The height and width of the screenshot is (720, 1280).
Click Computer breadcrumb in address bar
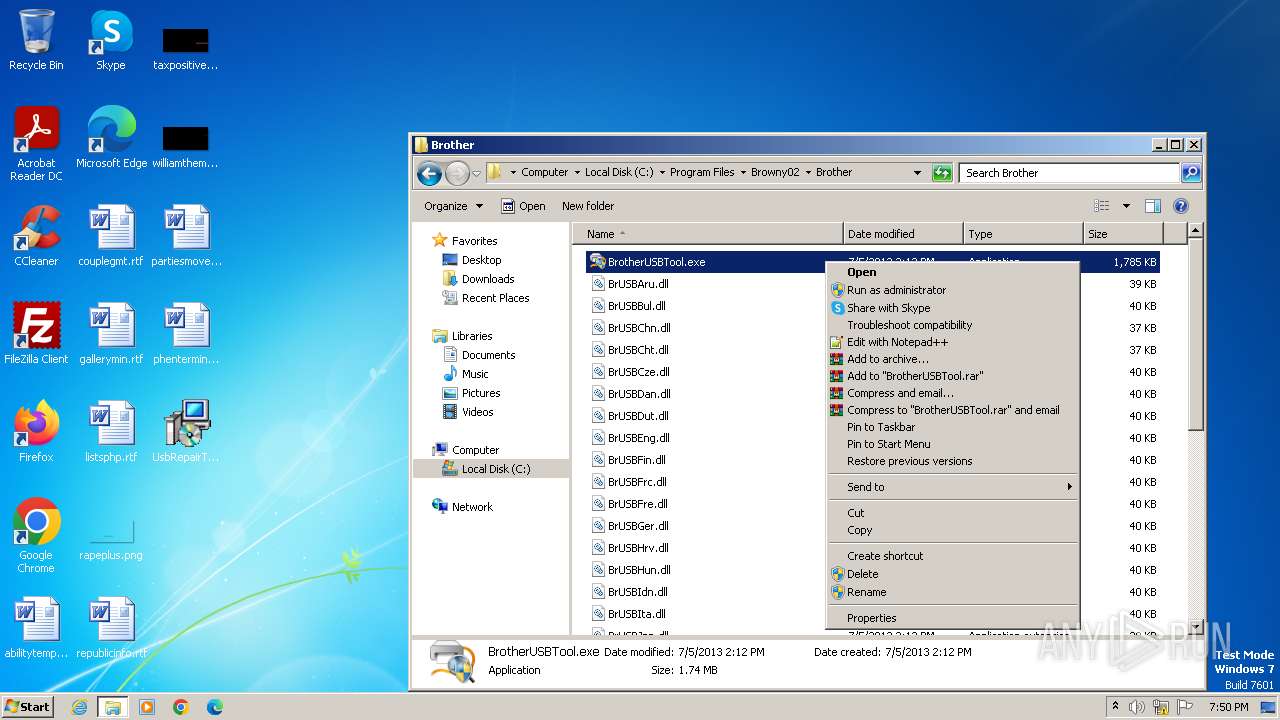pos(544,173)
